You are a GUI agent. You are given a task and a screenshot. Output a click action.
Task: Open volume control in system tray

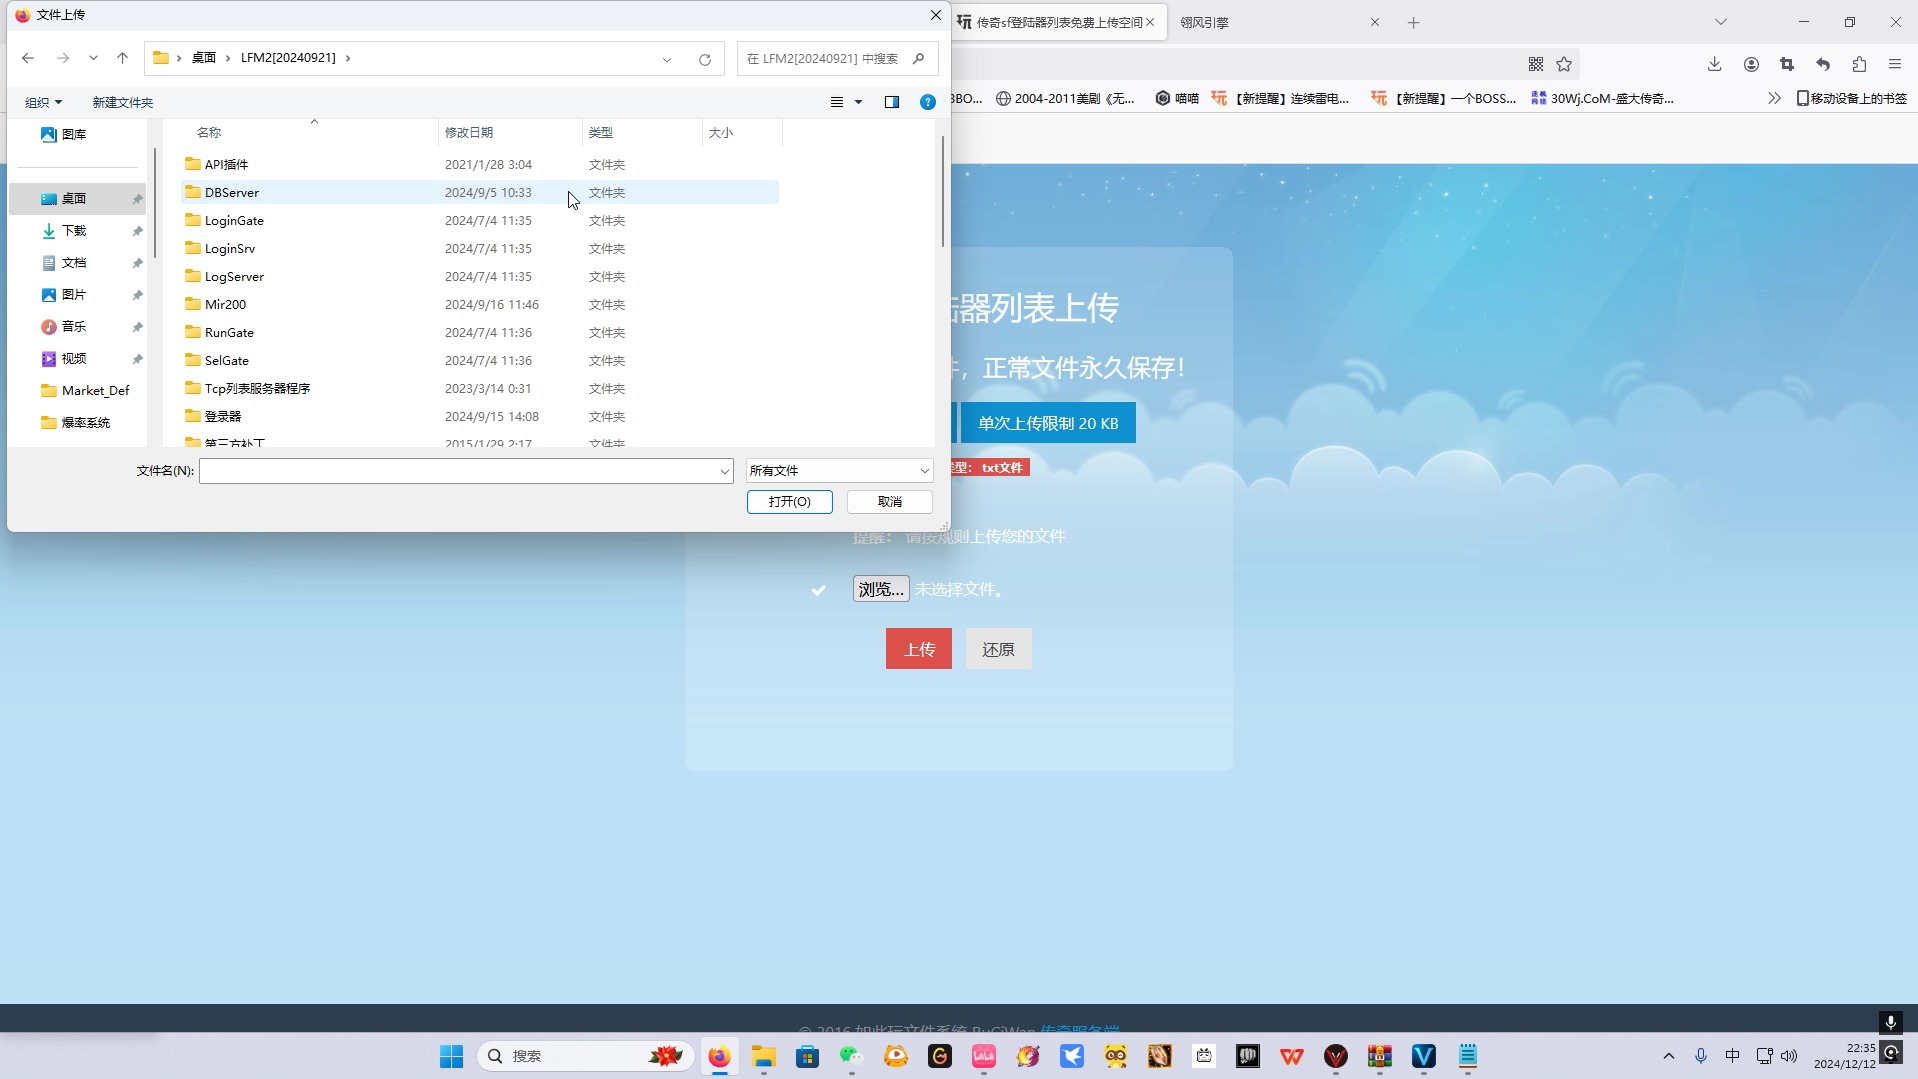(1789, 1056)
